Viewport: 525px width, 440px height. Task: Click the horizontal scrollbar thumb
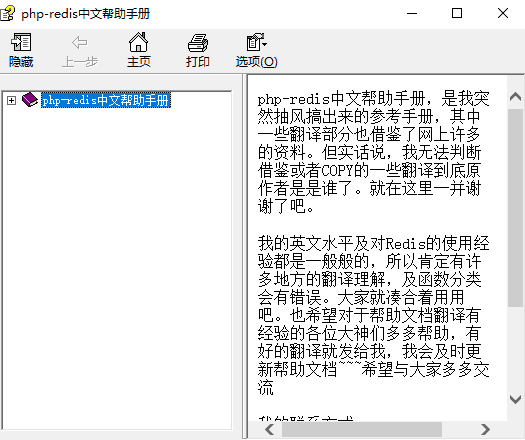tap(362, 429)
